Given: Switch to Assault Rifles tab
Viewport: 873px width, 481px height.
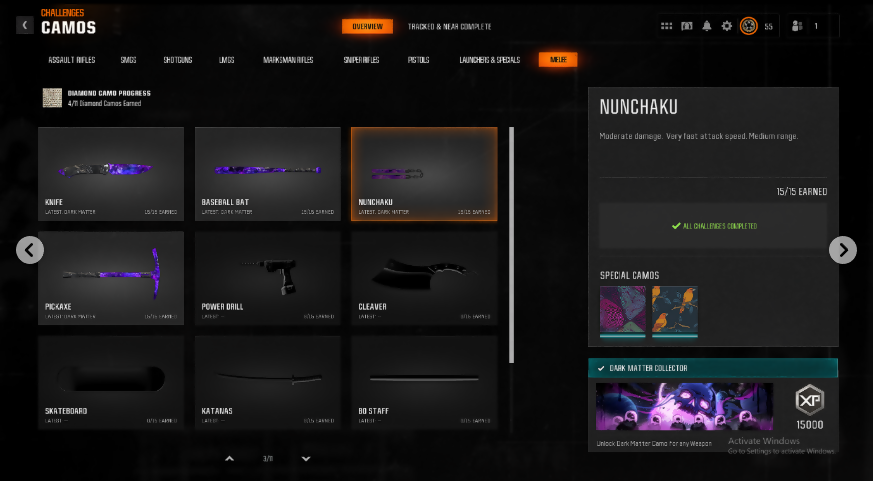Looking at the screenshot, I should pyautogui.click(x=71, y=60).
